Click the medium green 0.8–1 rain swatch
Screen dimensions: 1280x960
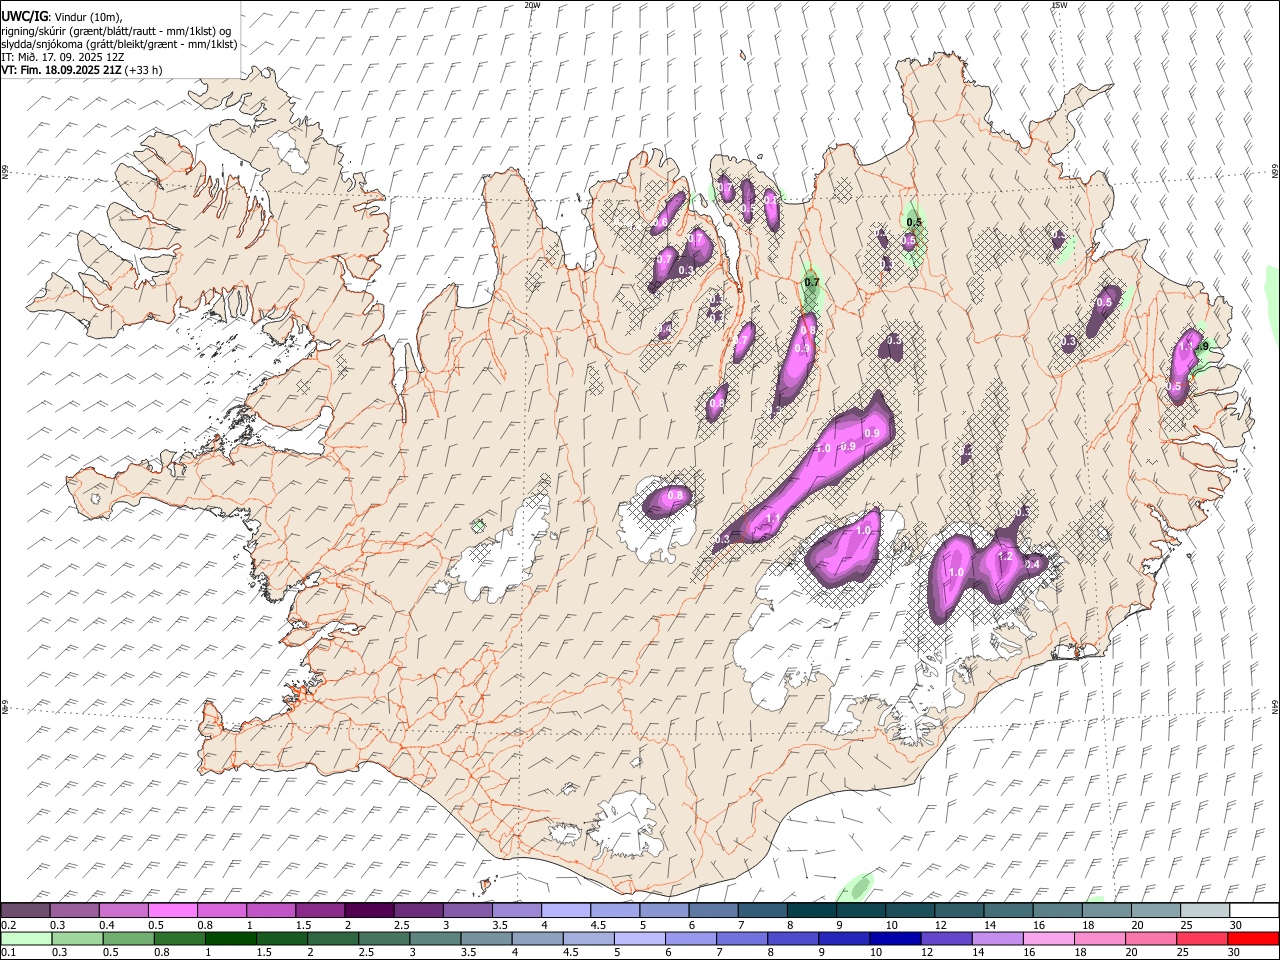(180, 938)
